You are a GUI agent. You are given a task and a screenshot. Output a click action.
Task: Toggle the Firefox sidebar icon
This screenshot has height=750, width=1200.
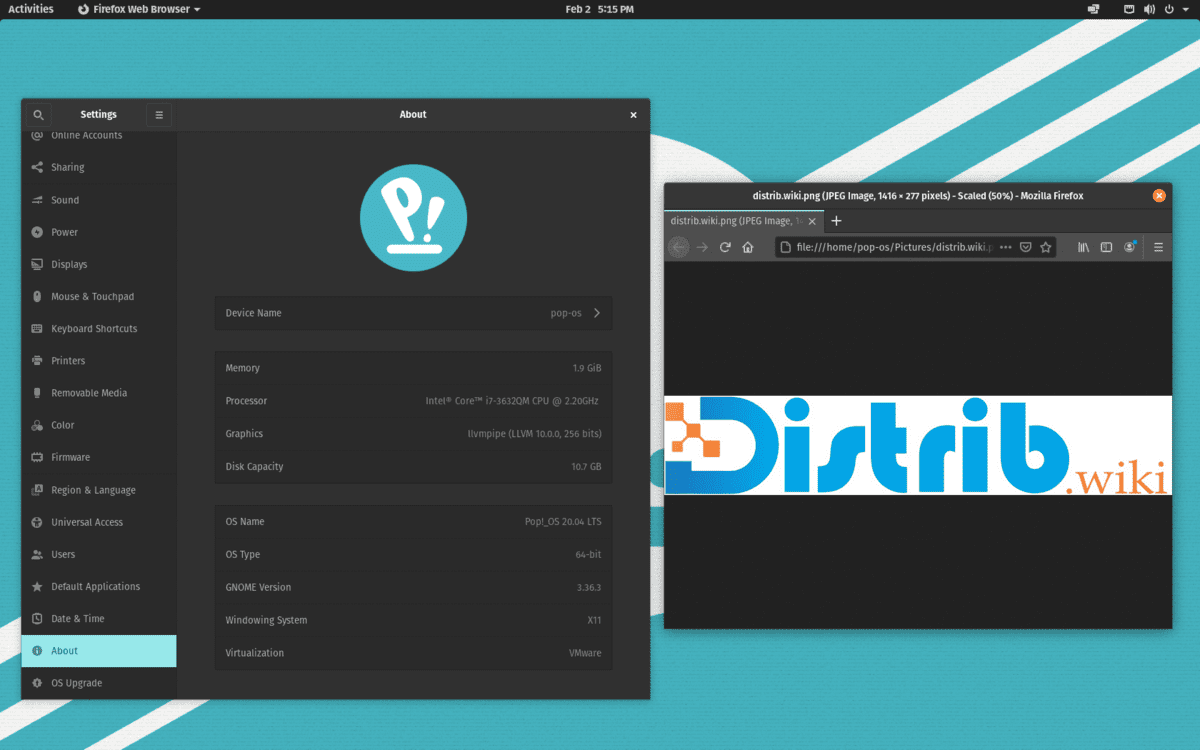1106,247
